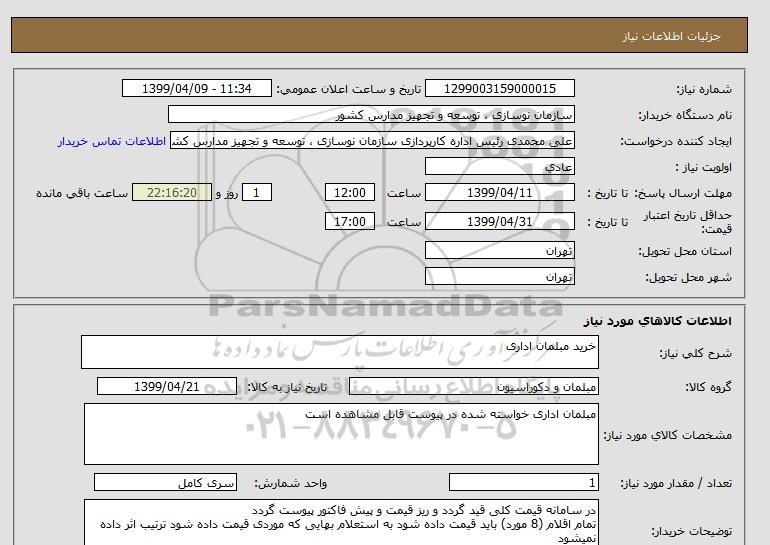Screen dimensions: 770x545
Task: Click the text ساعت باقی مانده
Action: (x=82, y=193)
